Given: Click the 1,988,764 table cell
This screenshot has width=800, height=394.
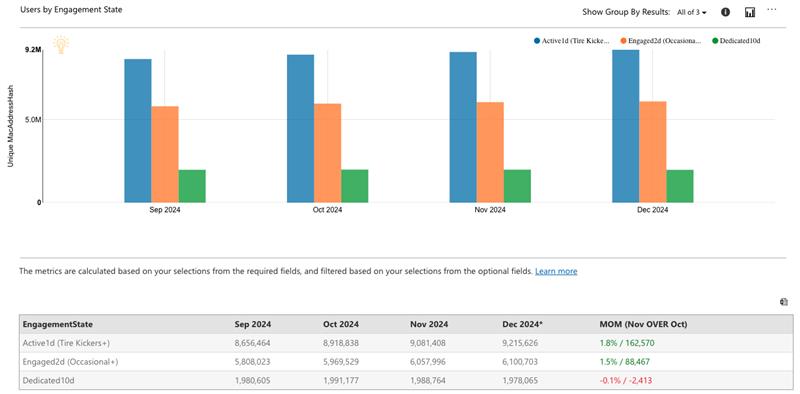Looking at the screenshot, I should point(428,380).
